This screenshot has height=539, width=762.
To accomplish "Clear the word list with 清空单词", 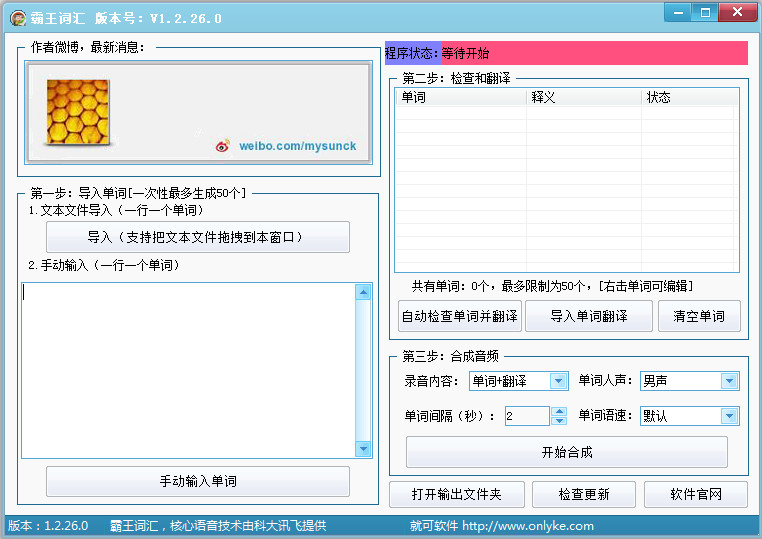I will (x=699, y=316).
